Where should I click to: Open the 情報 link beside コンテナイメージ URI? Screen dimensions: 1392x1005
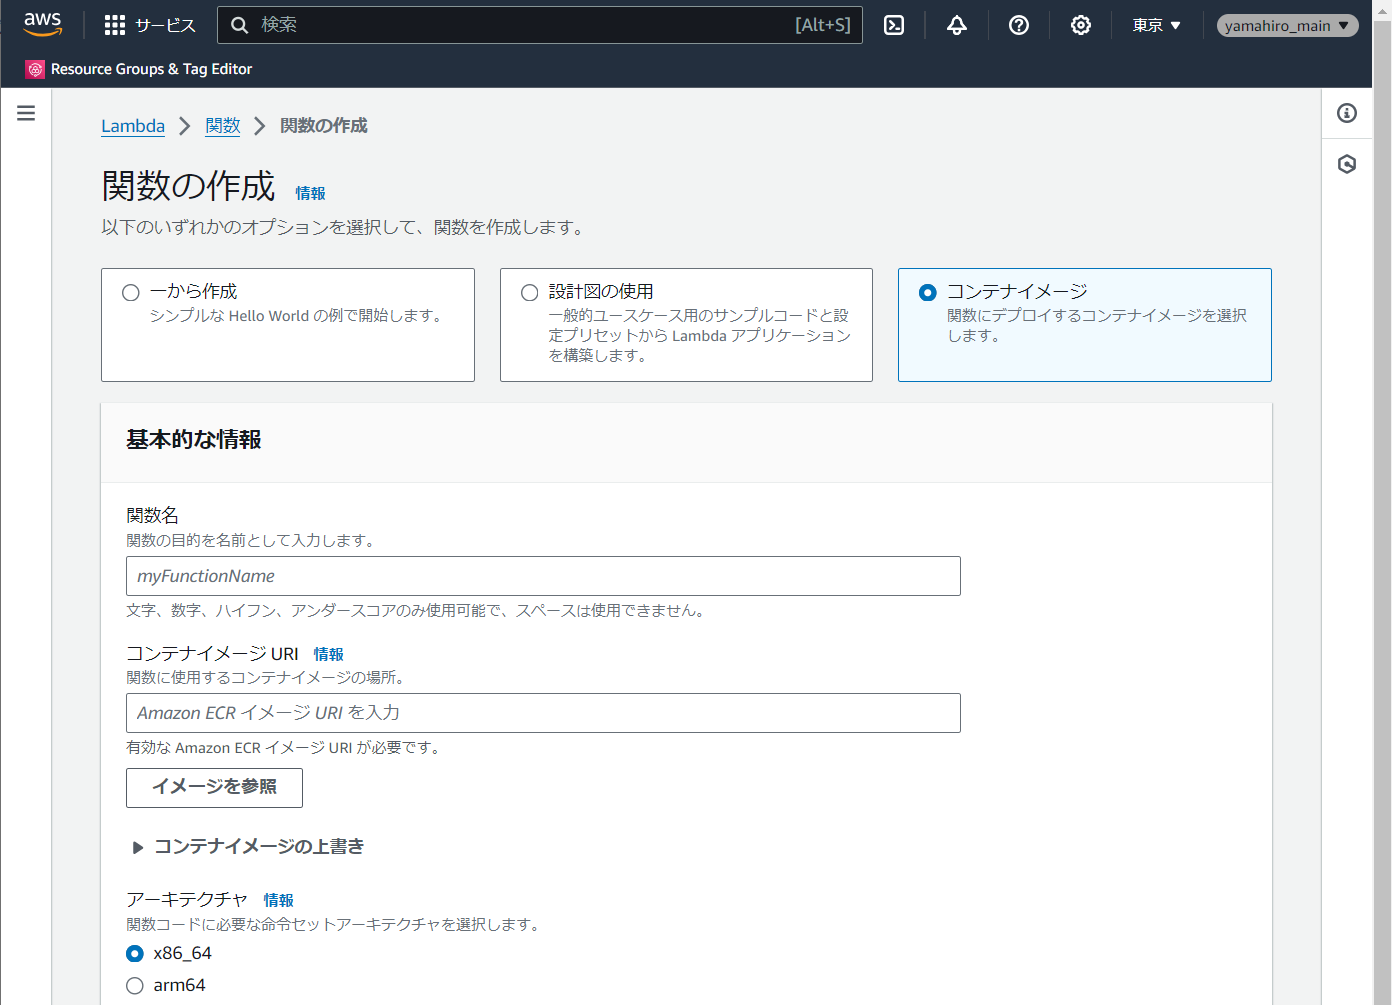tap(328, 653)
